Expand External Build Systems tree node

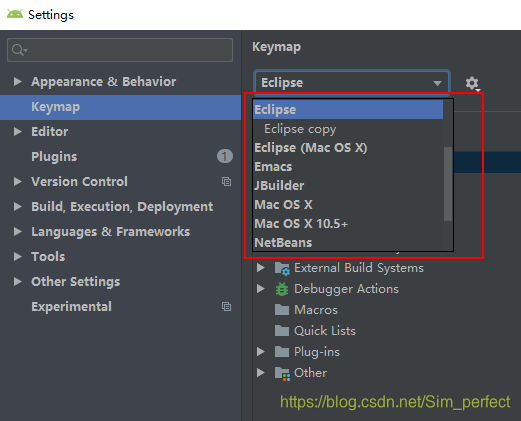(x=261, y=268)
